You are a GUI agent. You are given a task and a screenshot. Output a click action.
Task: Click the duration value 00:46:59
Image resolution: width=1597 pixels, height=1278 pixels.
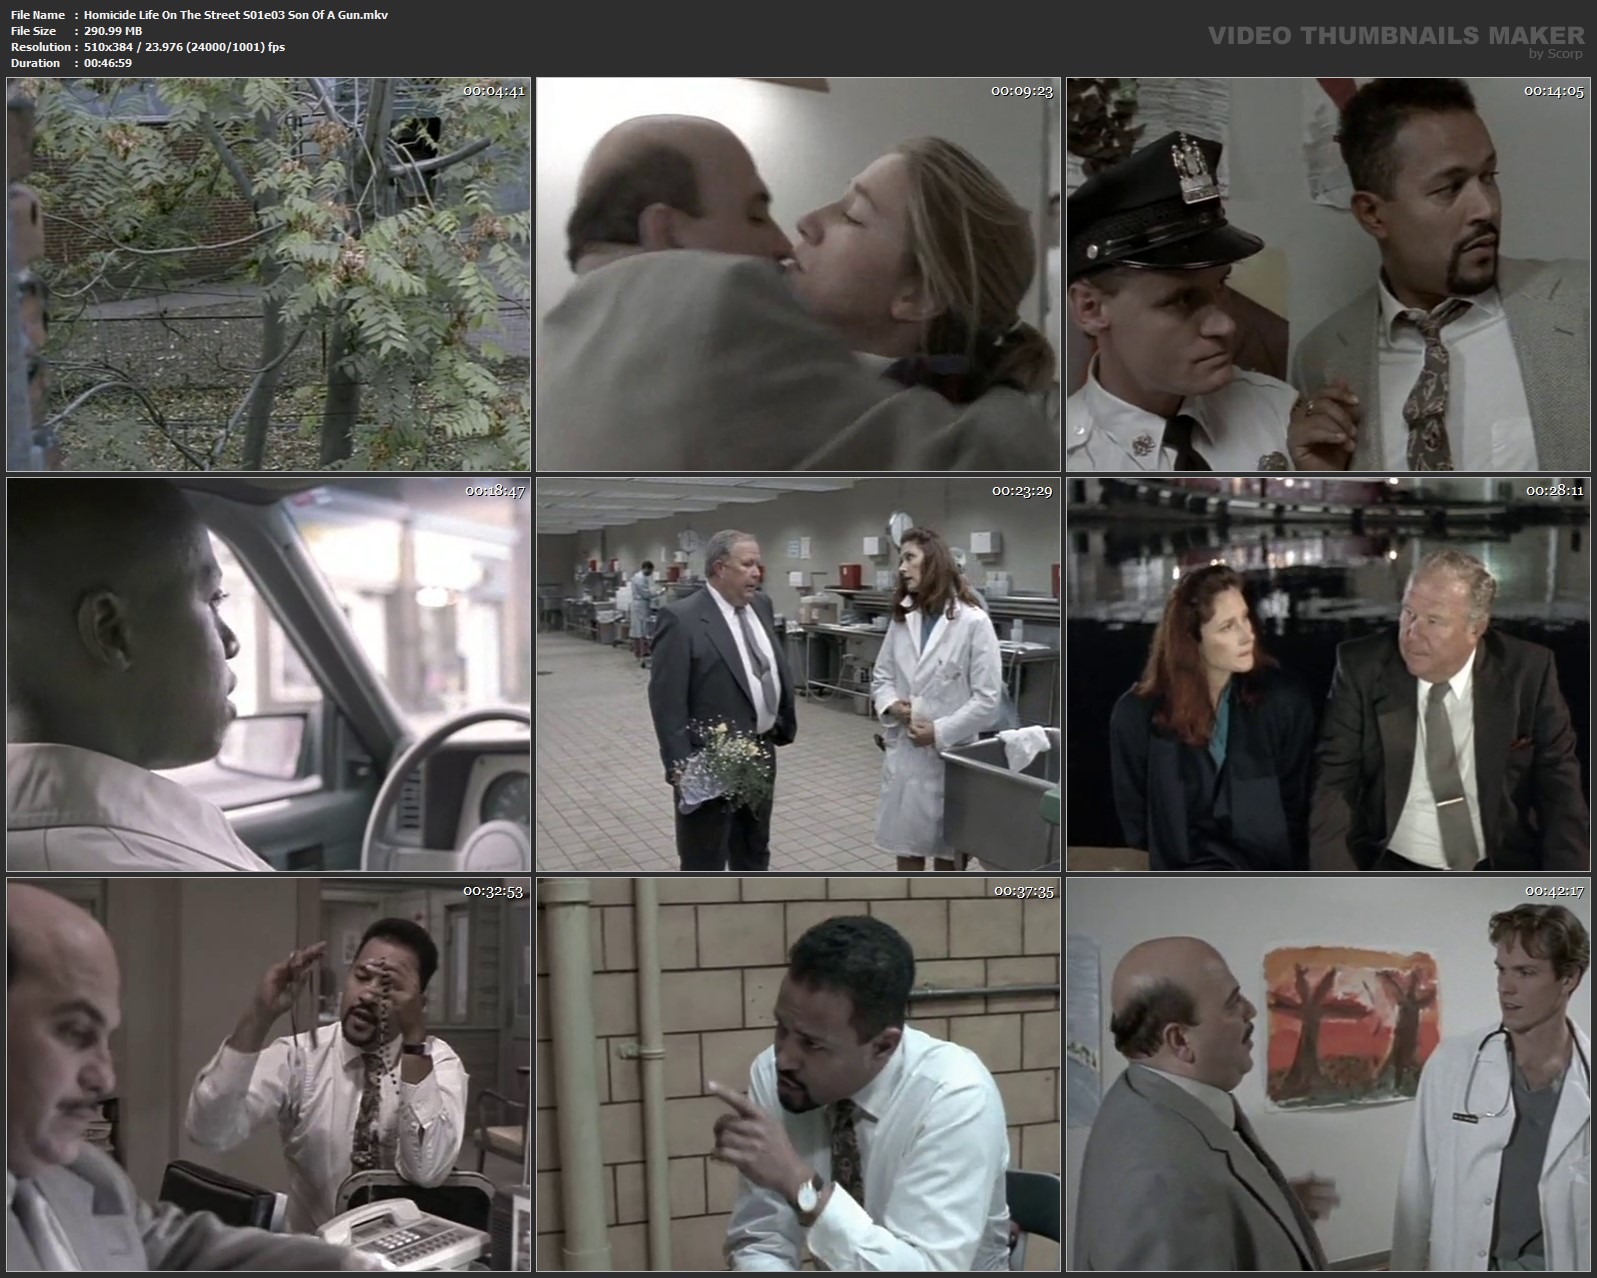coord(108,63)
